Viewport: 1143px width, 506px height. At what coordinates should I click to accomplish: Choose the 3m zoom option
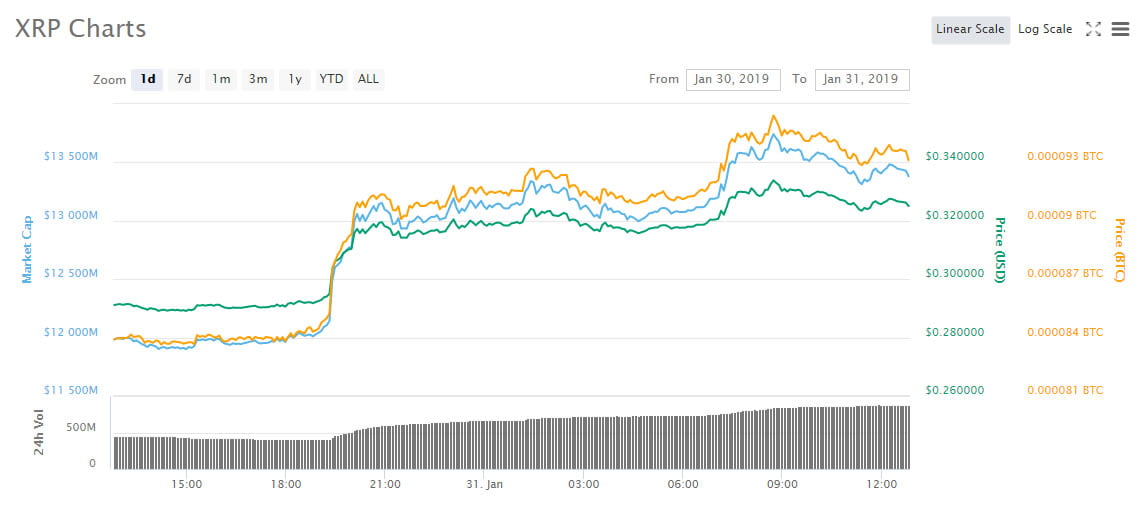(258, 79)
